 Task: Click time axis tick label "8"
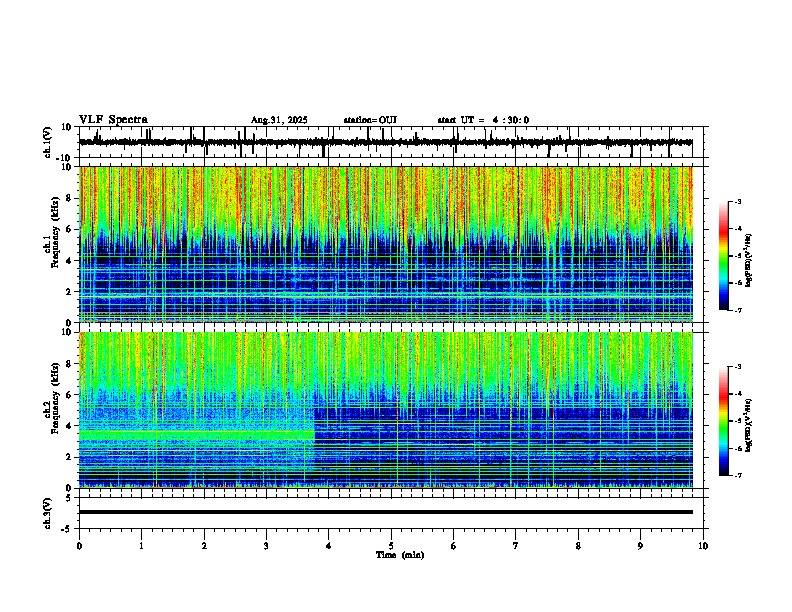(x=578, y=546)
